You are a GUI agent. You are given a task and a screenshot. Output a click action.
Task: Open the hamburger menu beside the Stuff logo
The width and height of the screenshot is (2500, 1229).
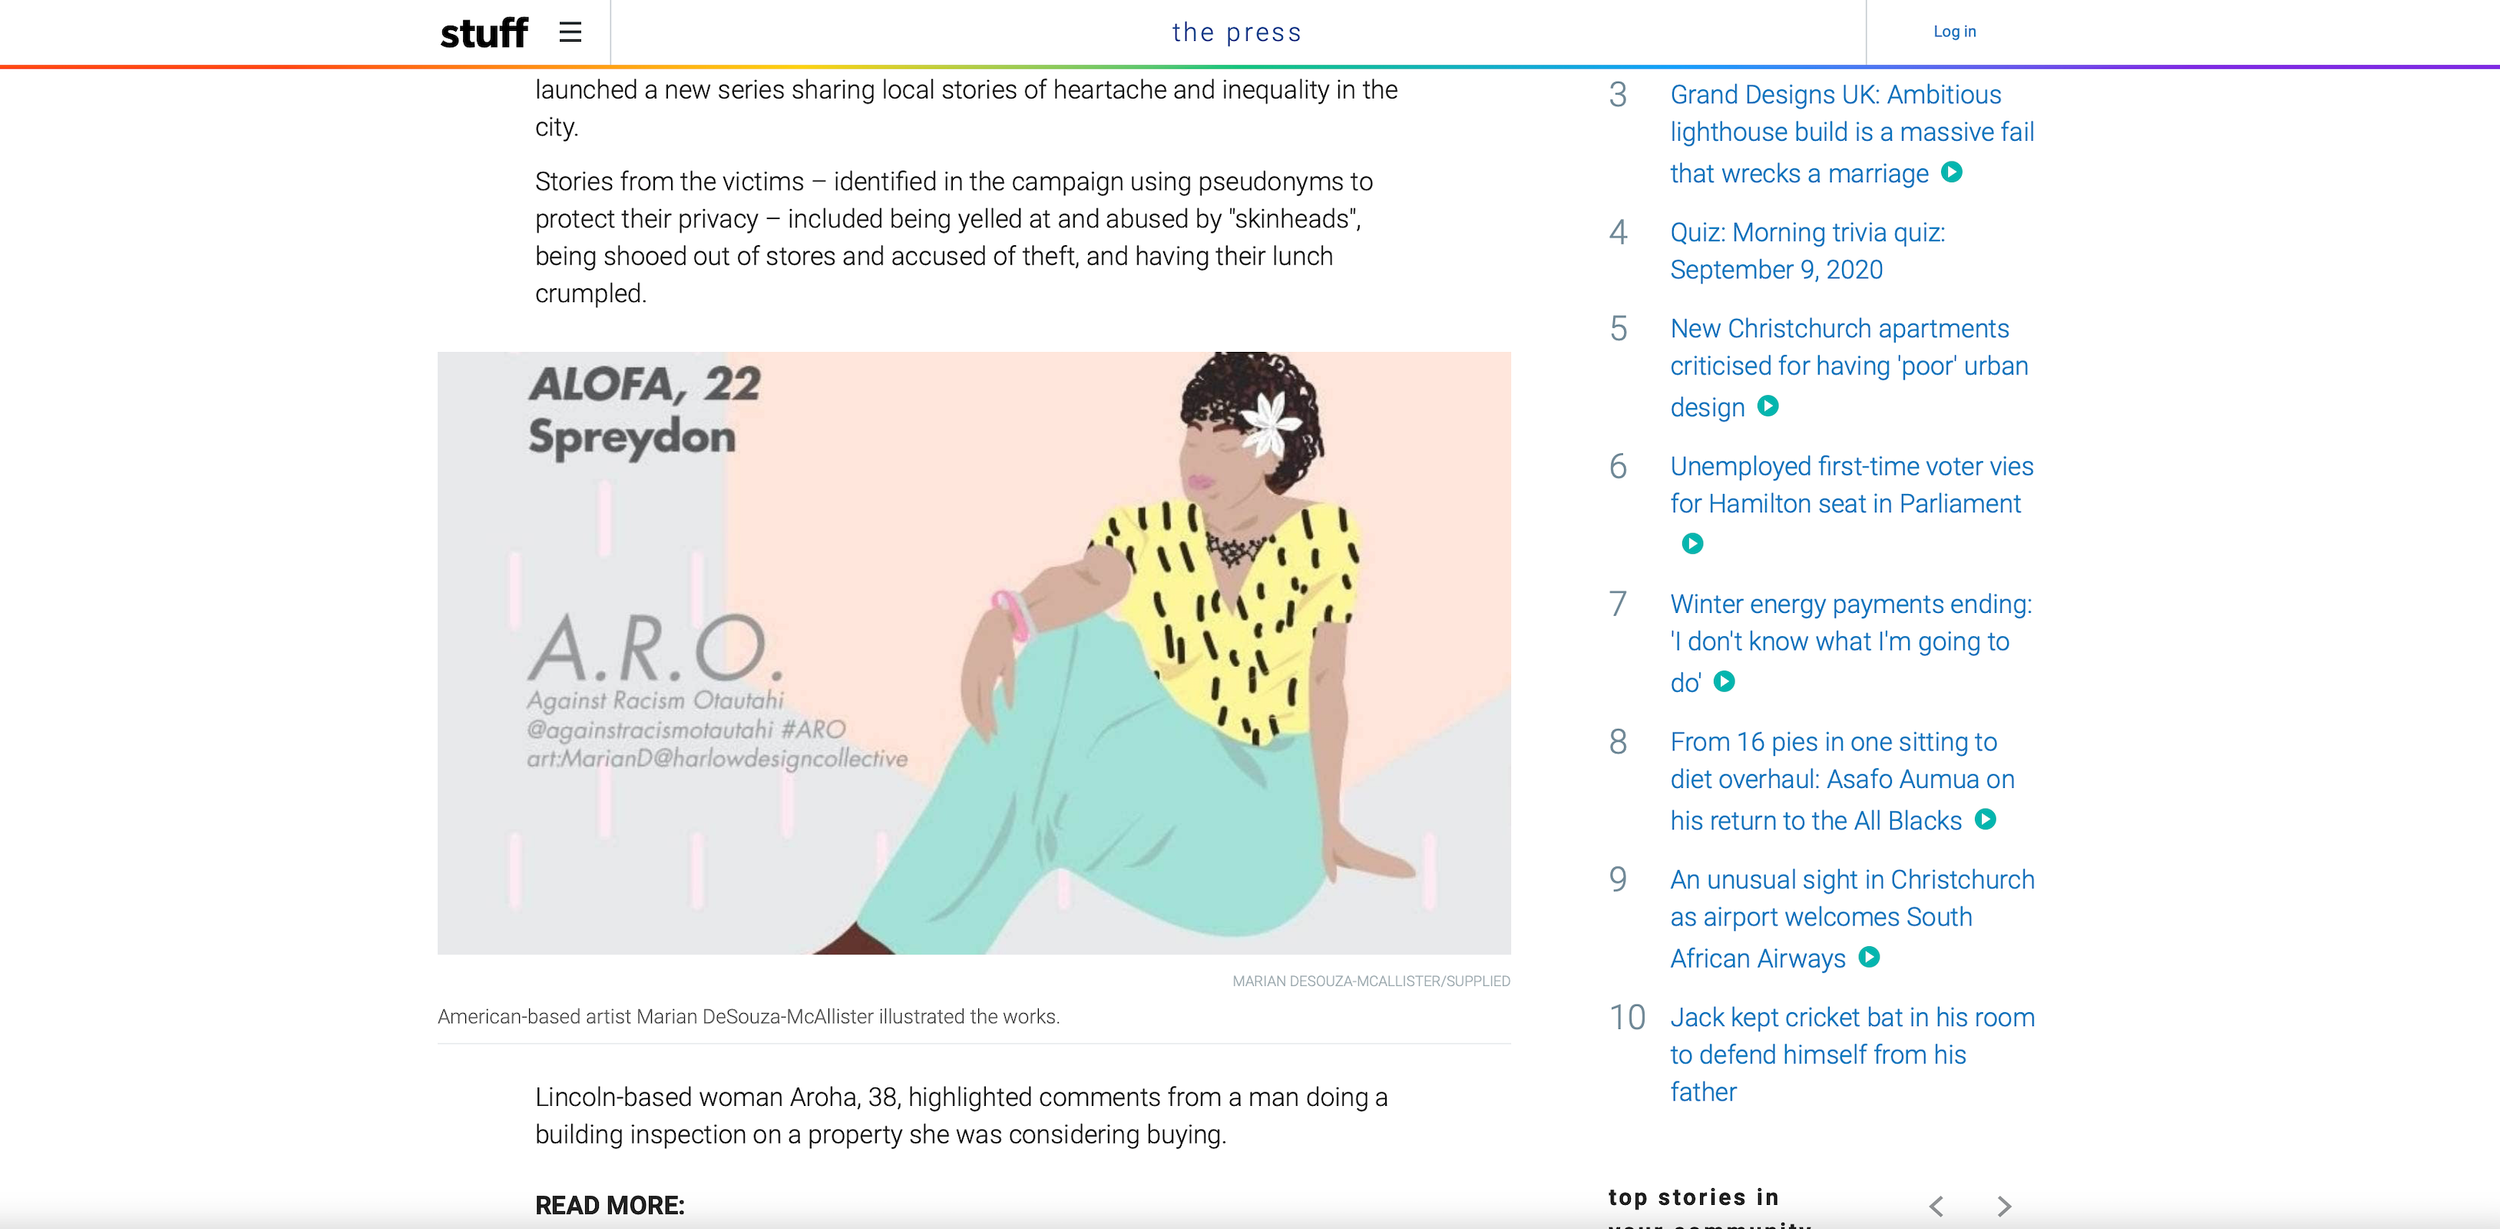[x=570, y=32]
